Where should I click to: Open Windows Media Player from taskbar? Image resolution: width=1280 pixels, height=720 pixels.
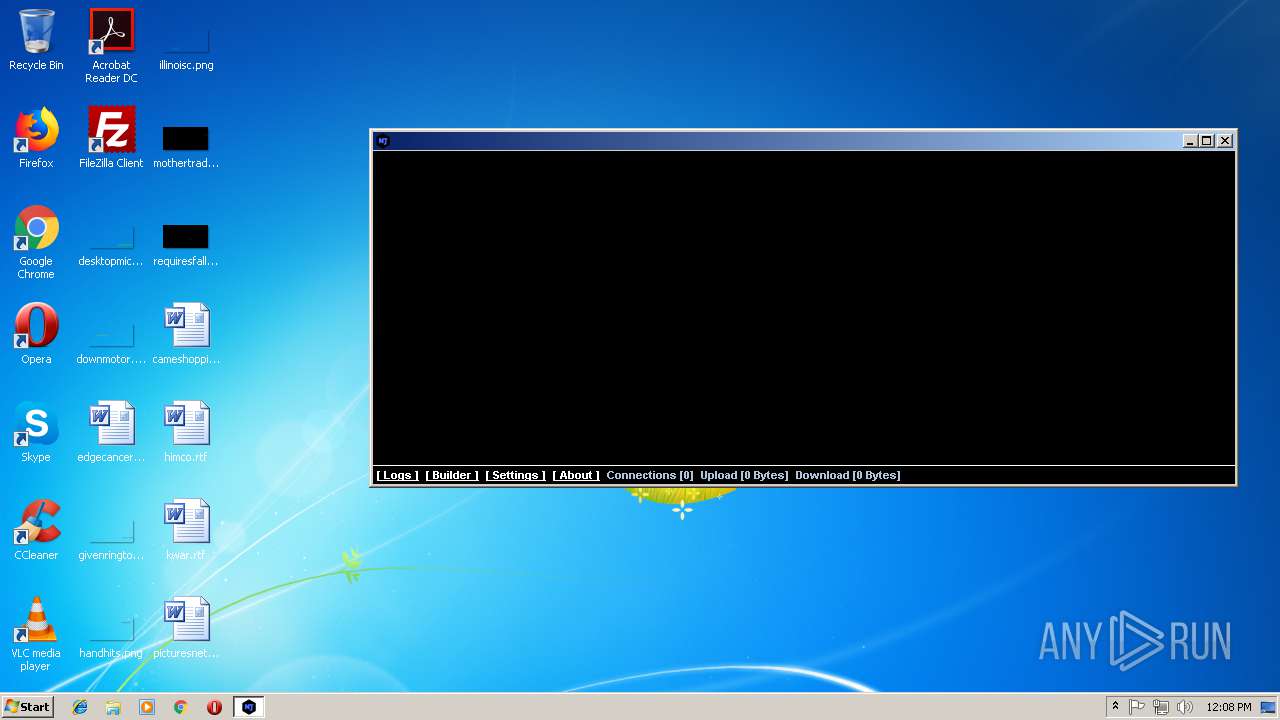click(147, 707)
